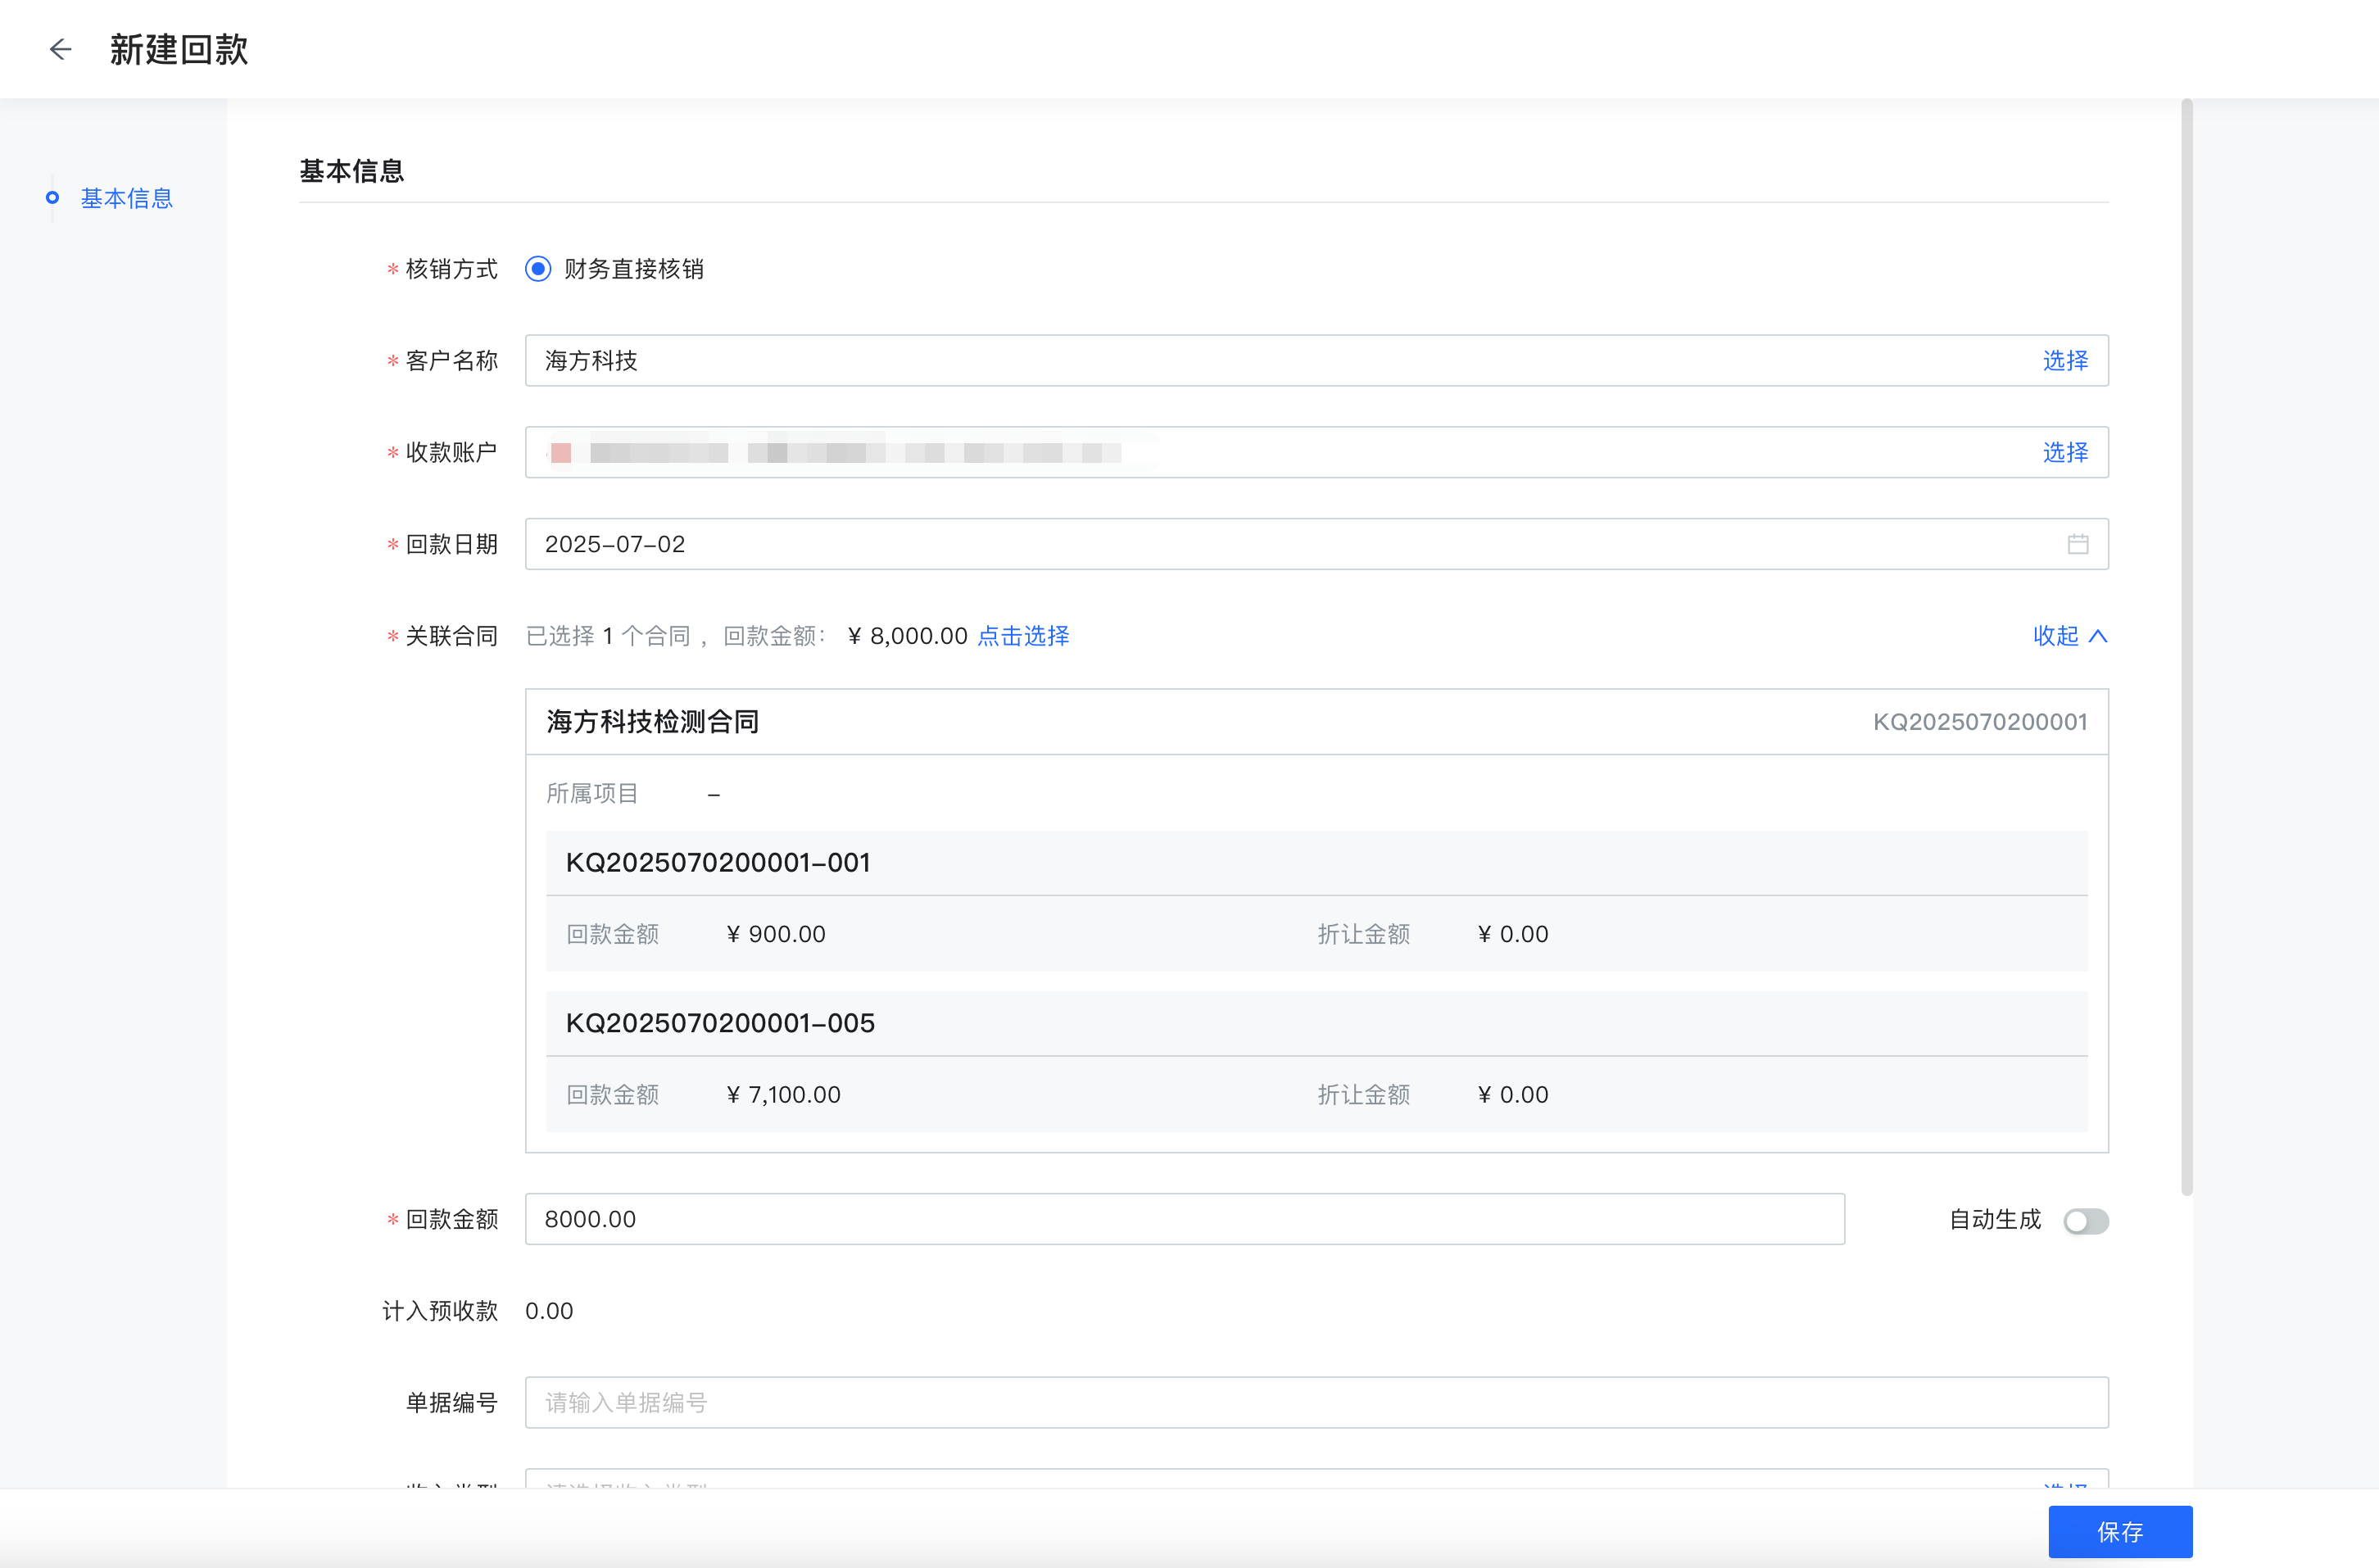This screenshot has width=2379, height=1568.
Task: Click the 新建回款 page title
Action: click(x=178, y=49)
